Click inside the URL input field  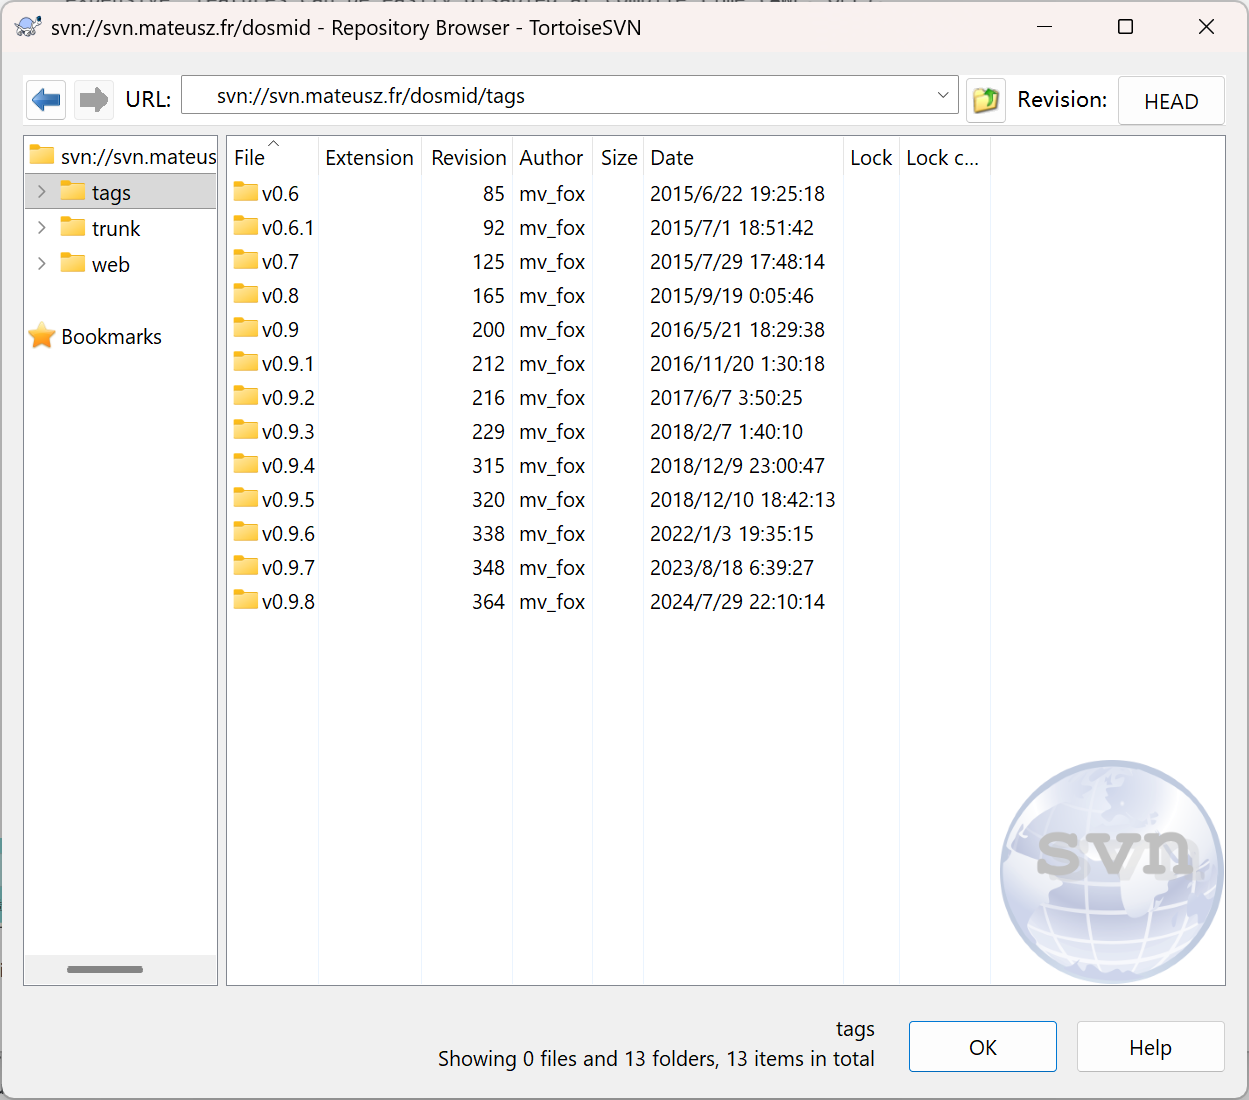(x=570, y=96)
